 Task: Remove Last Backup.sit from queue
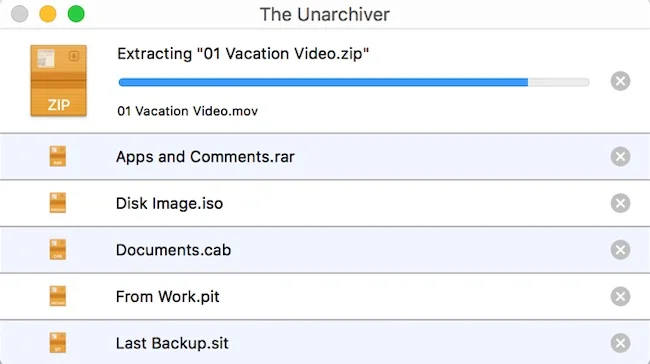[620, 343]
